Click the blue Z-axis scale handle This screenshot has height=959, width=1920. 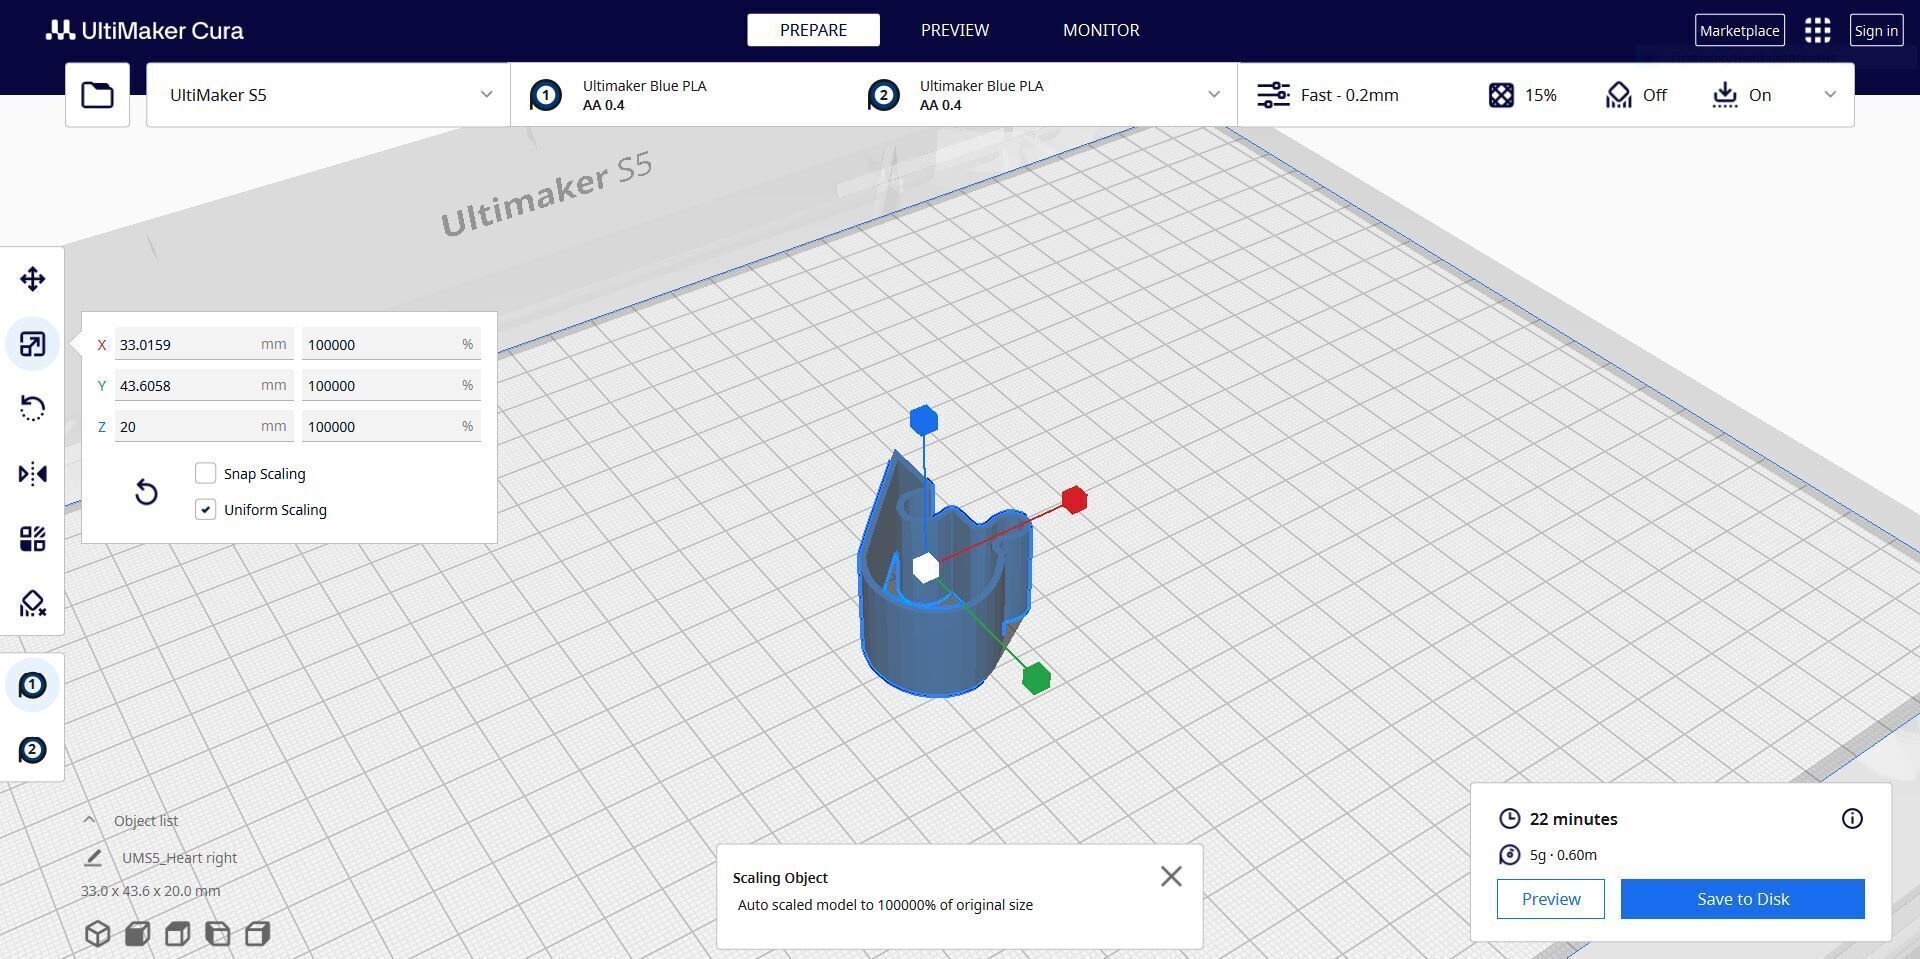coord(924,420)
